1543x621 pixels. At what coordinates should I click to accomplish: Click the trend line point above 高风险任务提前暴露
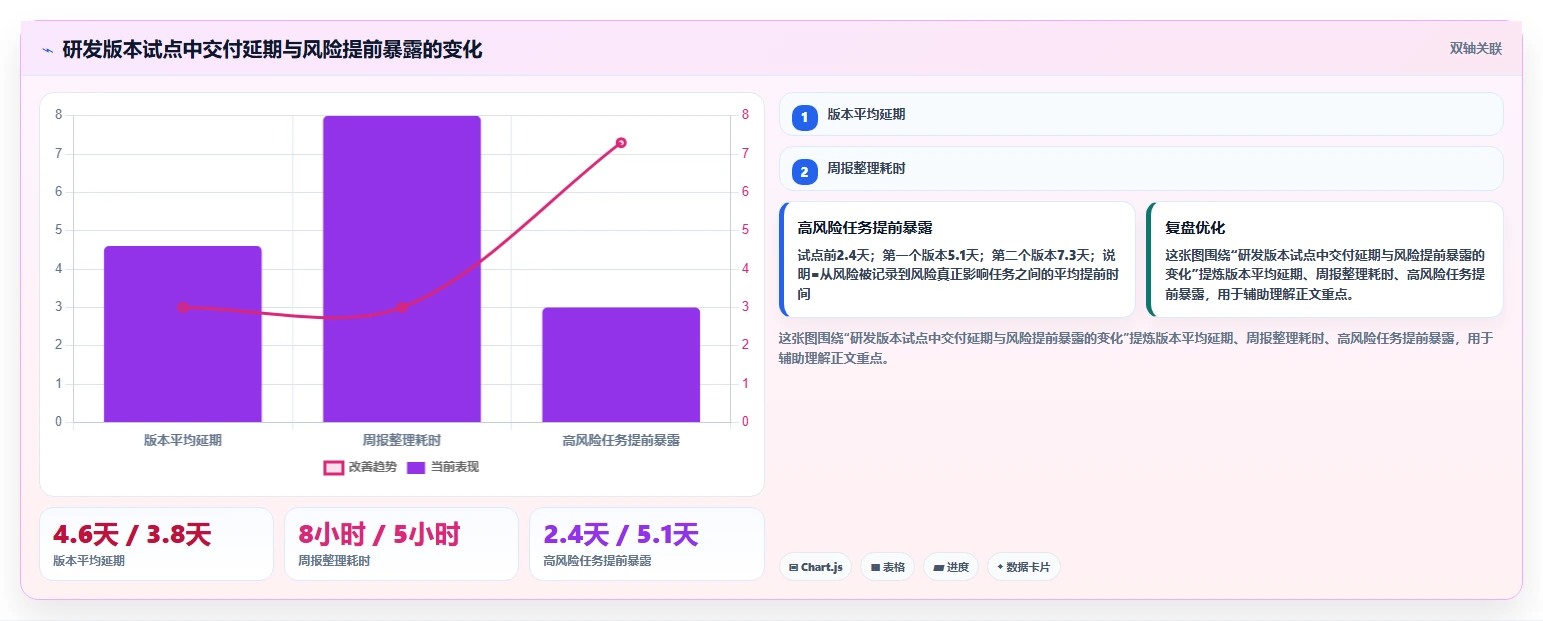pos(621,143)
